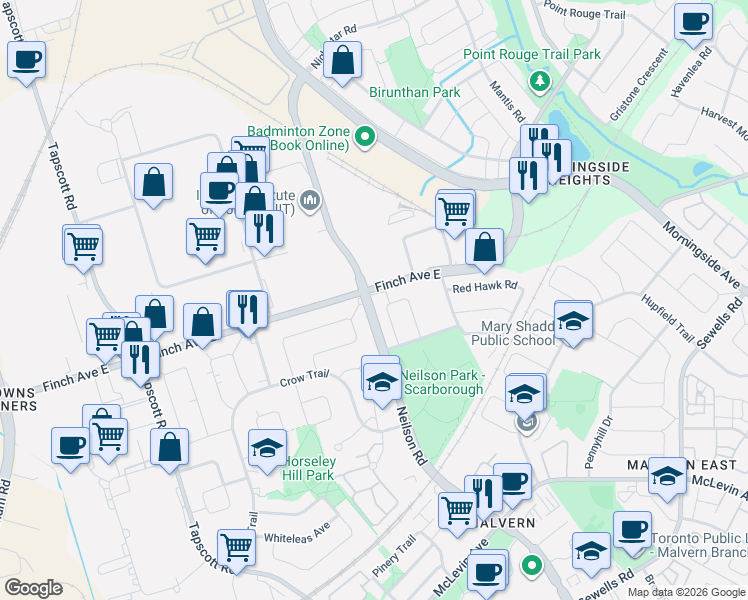748x600 pixels.
Task: Open the restaurant marker on Finch Ave E mid-block
Action: click(248, 310)
